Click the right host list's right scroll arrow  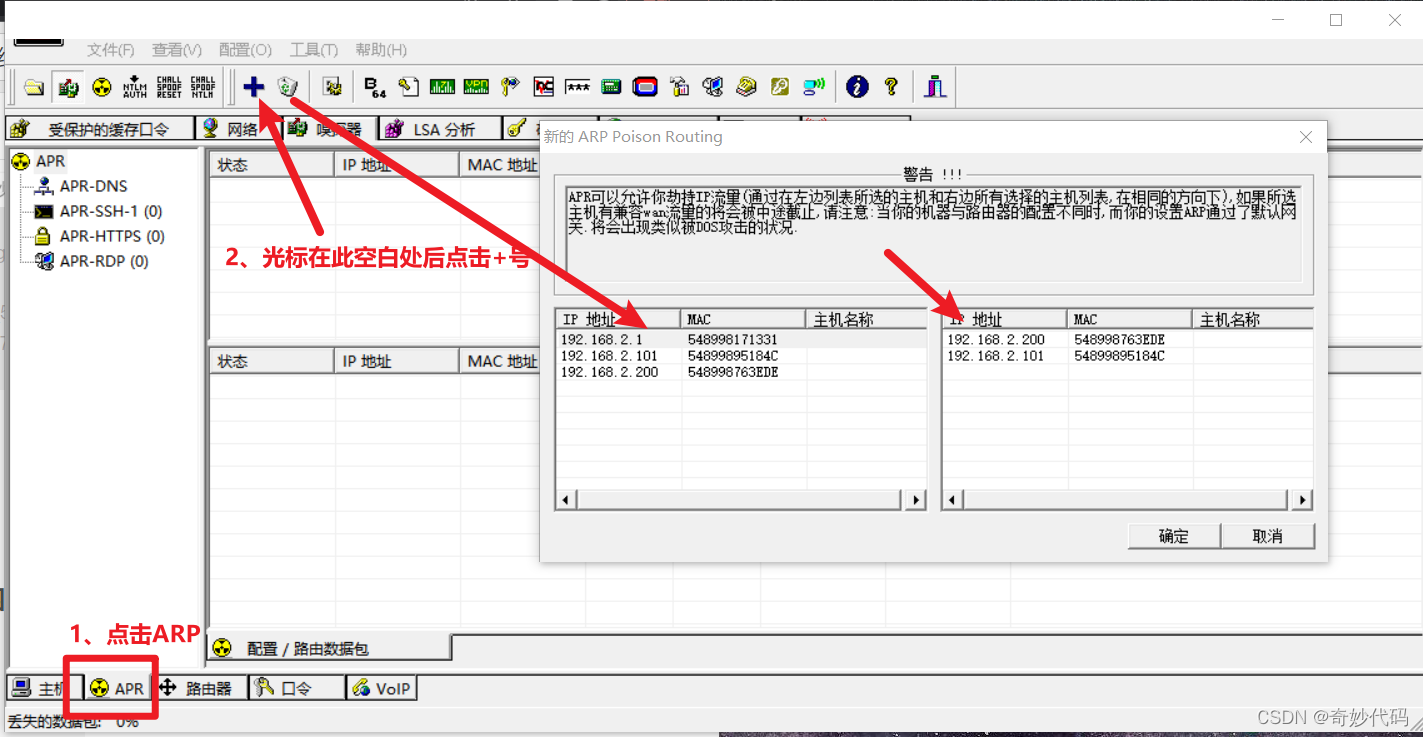click(x=1302, y=500)
